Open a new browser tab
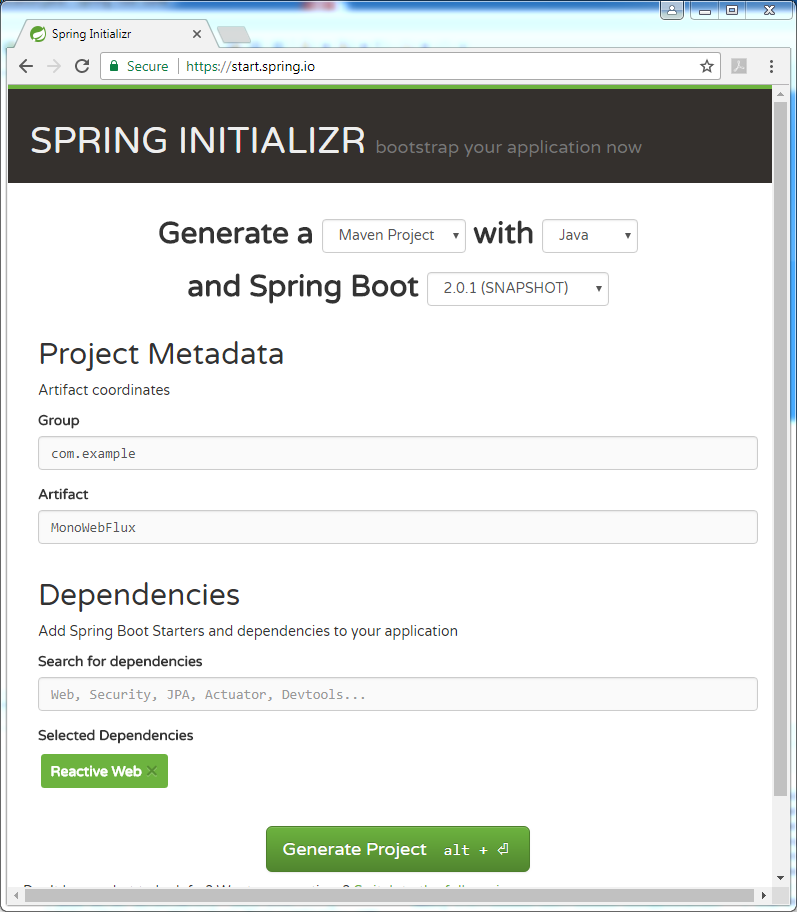The width and height of the screenshot is (797, 912). click(234, 35)
